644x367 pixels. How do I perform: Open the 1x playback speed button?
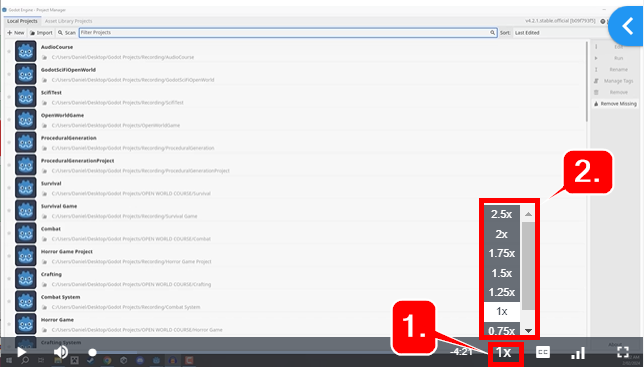(504, 352)
